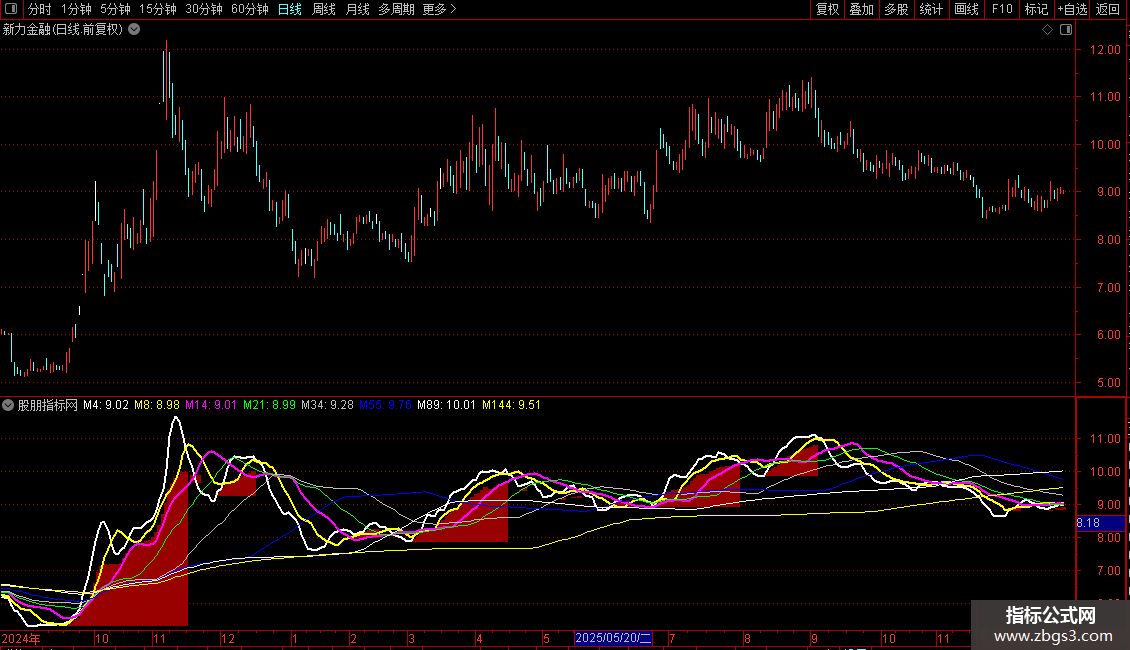Open the 多股 multi-stock view
The image size is (1130, 650).
tap(896, 9)
